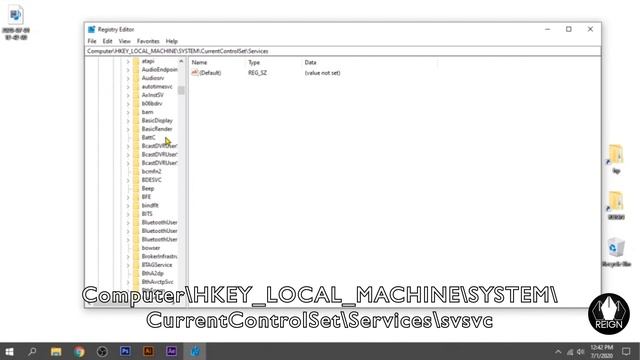640x360 pixels.
Task: Open OBS Studio from the taskbar
Action: pos(102,351)
